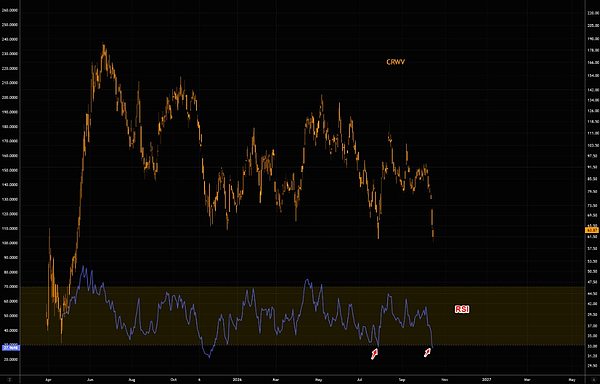Screen dimensions: 600x384
Task: Click the 240.0000 level on left price axis
Action: point(10,39)
